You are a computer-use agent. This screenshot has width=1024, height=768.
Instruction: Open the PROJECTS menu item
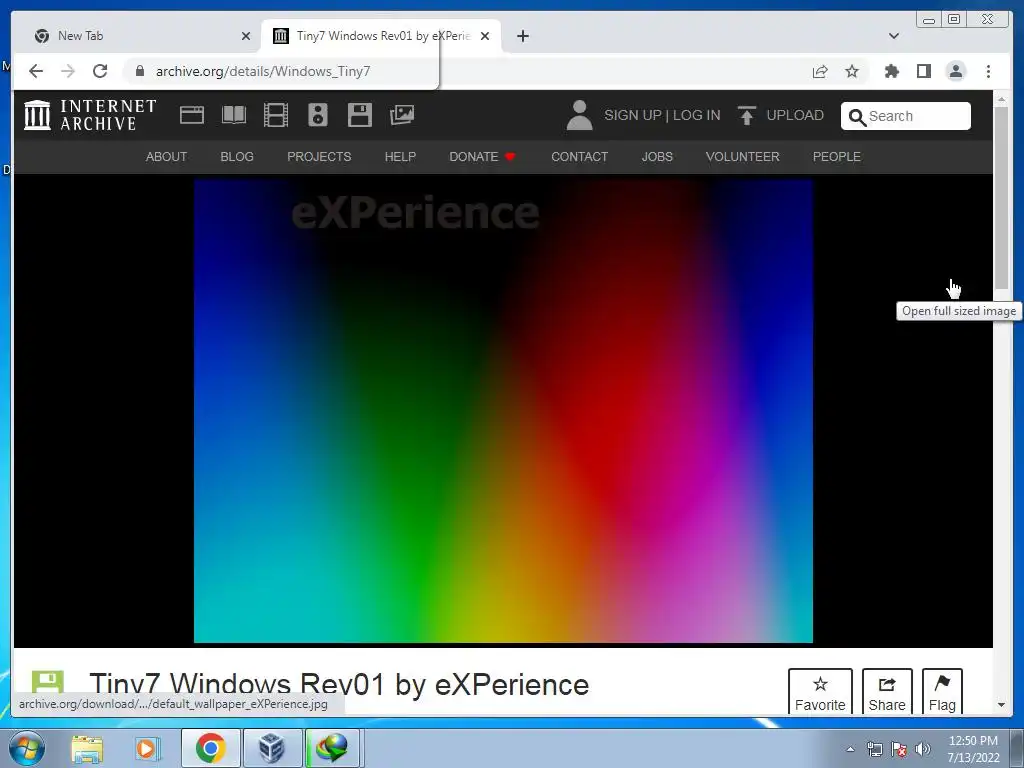[x=319, y=157]
